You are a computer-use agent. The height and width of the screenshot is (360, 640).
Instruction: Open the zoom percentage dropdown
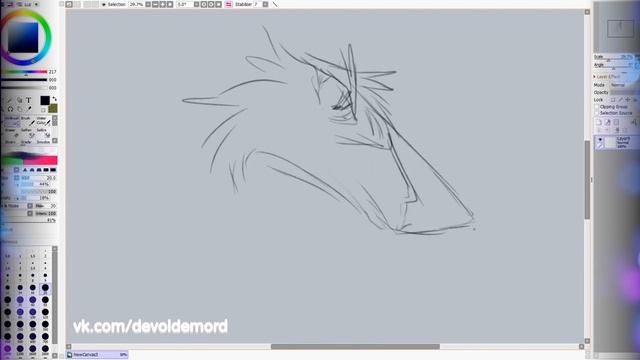[x=148, y=4]
